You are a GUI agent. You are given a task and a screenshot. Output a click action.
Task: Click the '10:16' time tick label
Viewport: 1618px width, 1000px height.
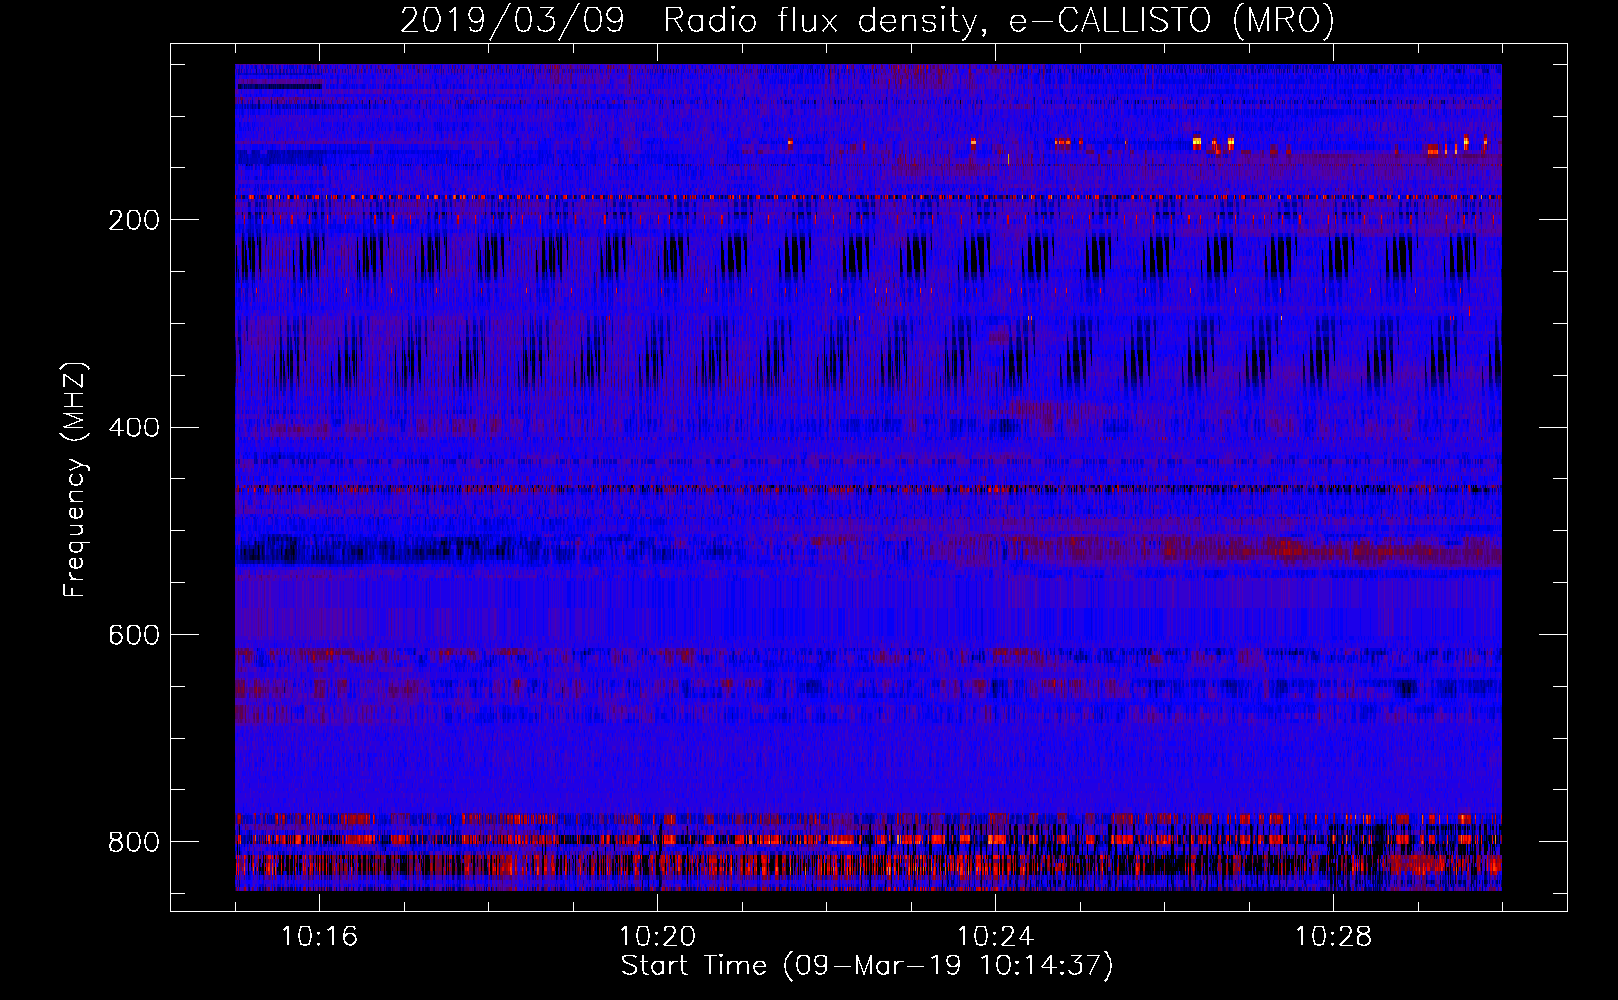(319, 937)
